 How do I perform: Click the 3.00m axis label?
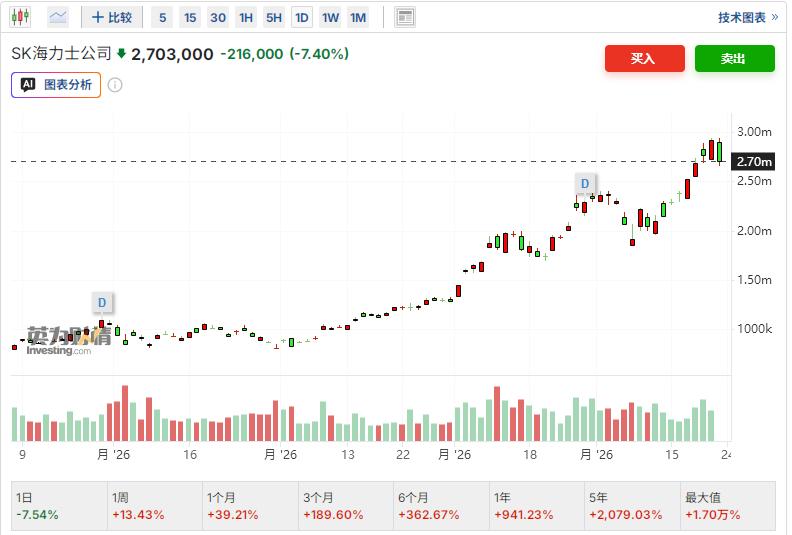click(x=754, y=132)
